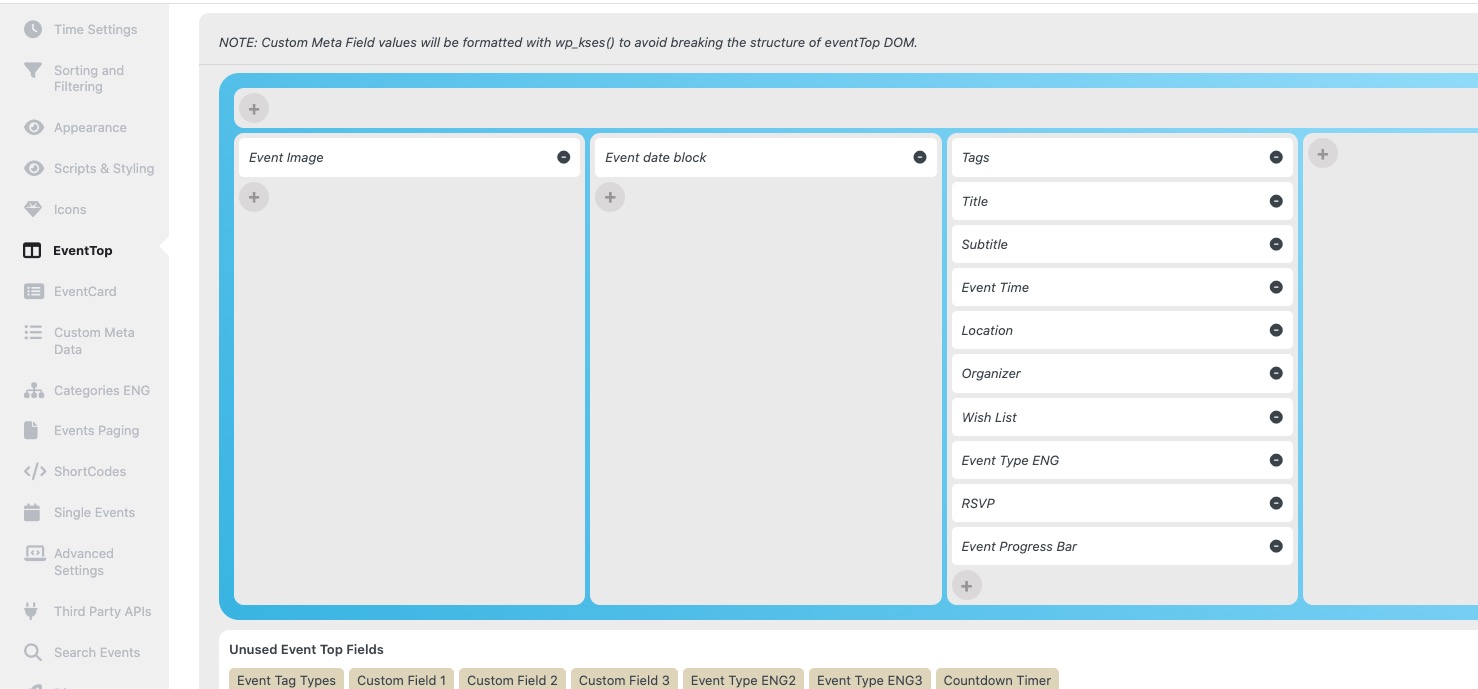This screenshot has height=689, width=1478.
Task: Click the EventTop layout icon
Action: pos(32,250)
